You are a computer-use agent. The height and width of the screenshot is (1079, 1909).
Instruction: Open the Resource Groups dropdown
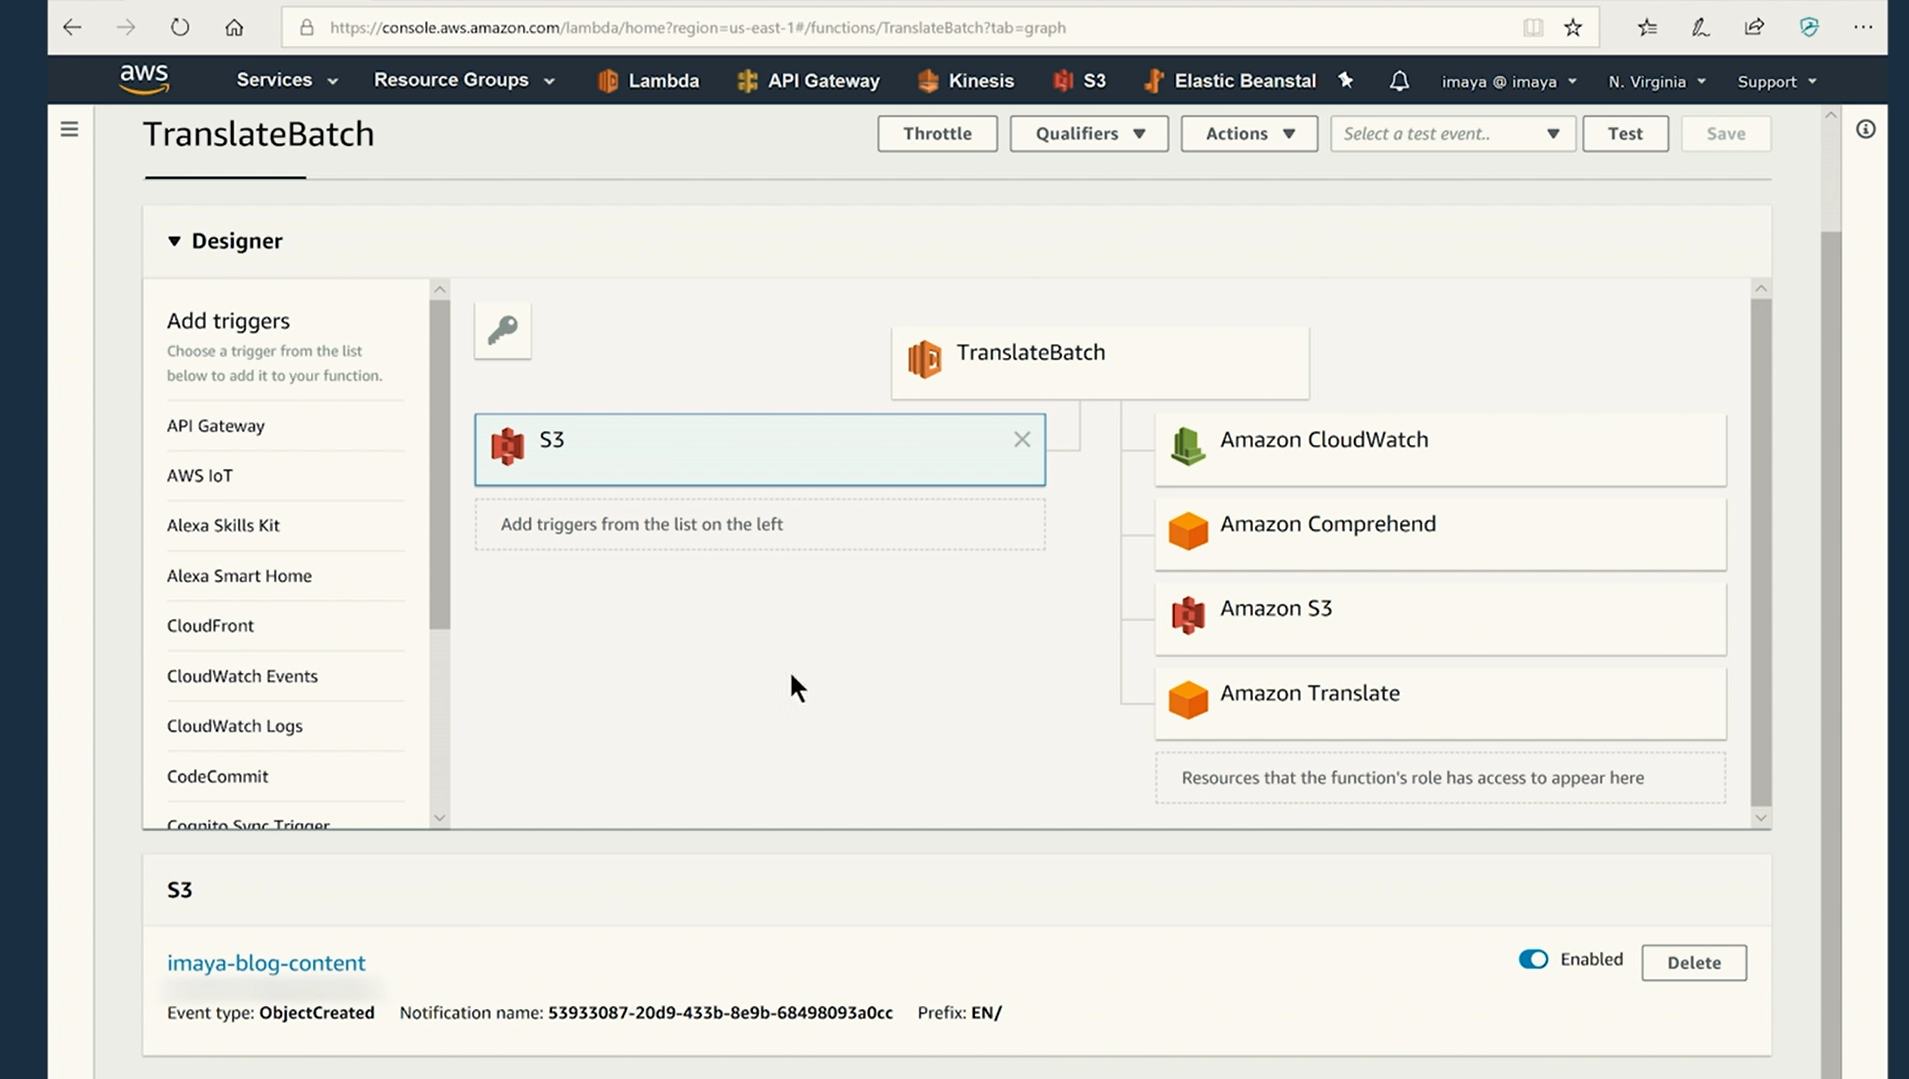(x=464, y=80)
